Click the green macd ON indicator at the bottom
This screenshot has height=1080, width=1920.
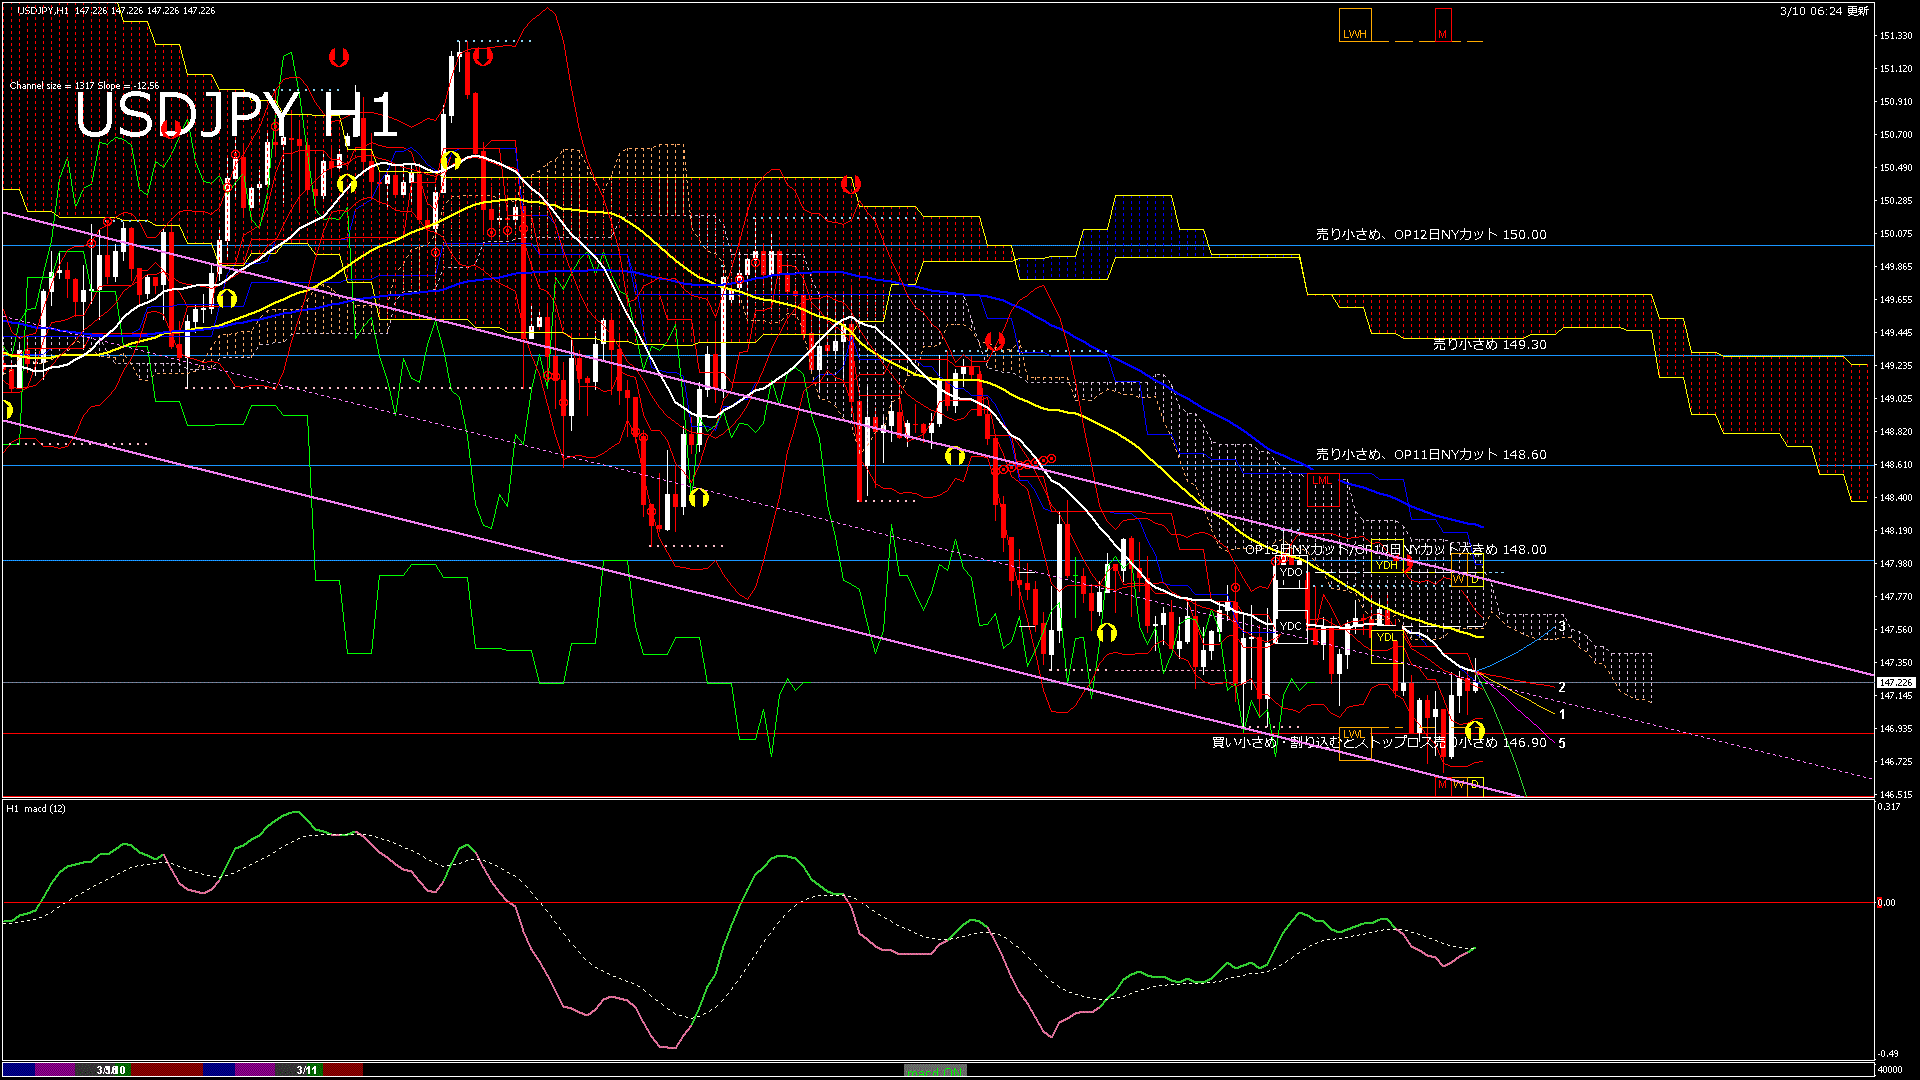coord(935,1070)
